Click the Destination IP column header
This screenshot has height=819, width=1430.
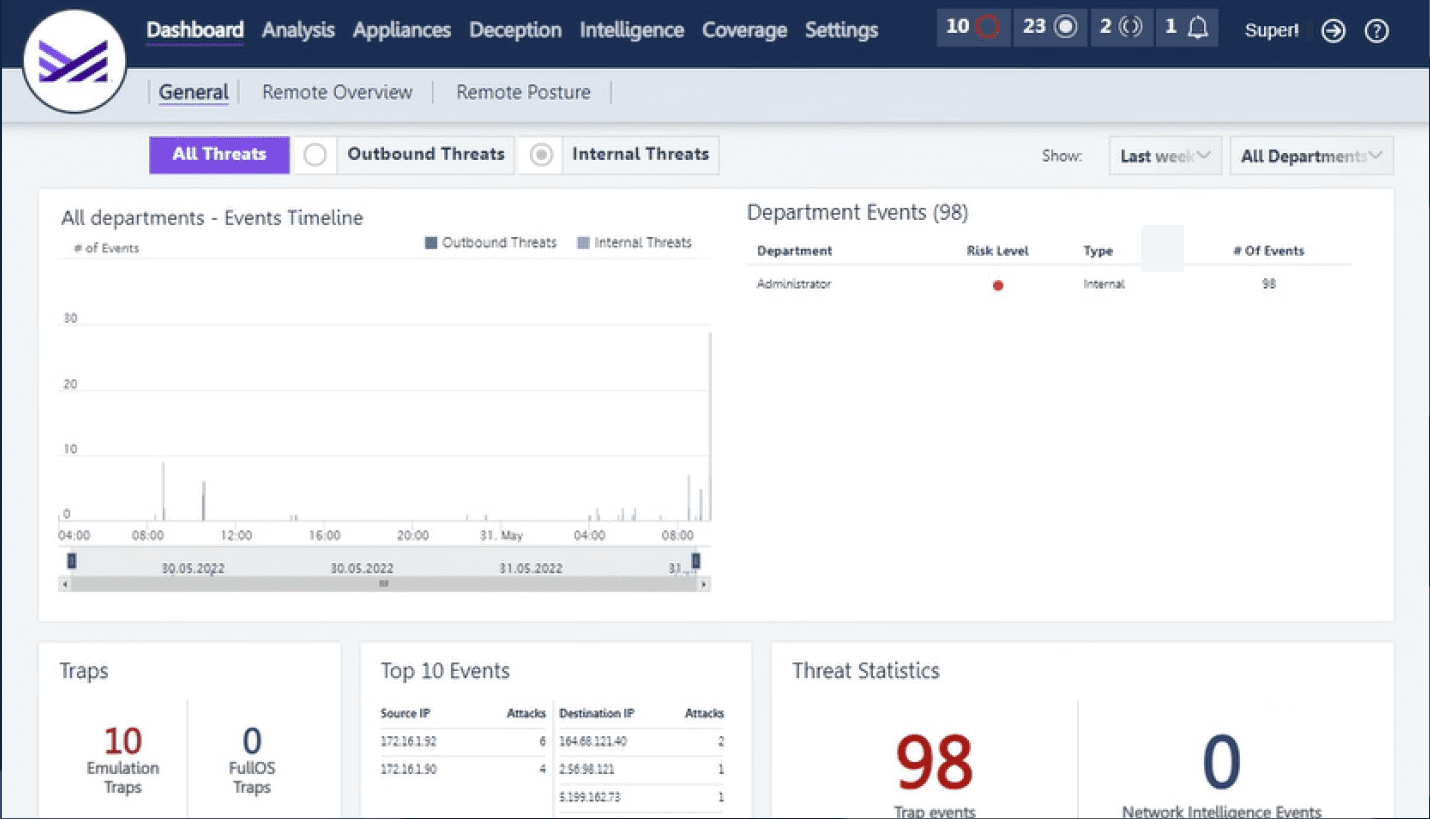tap(596, 714)
